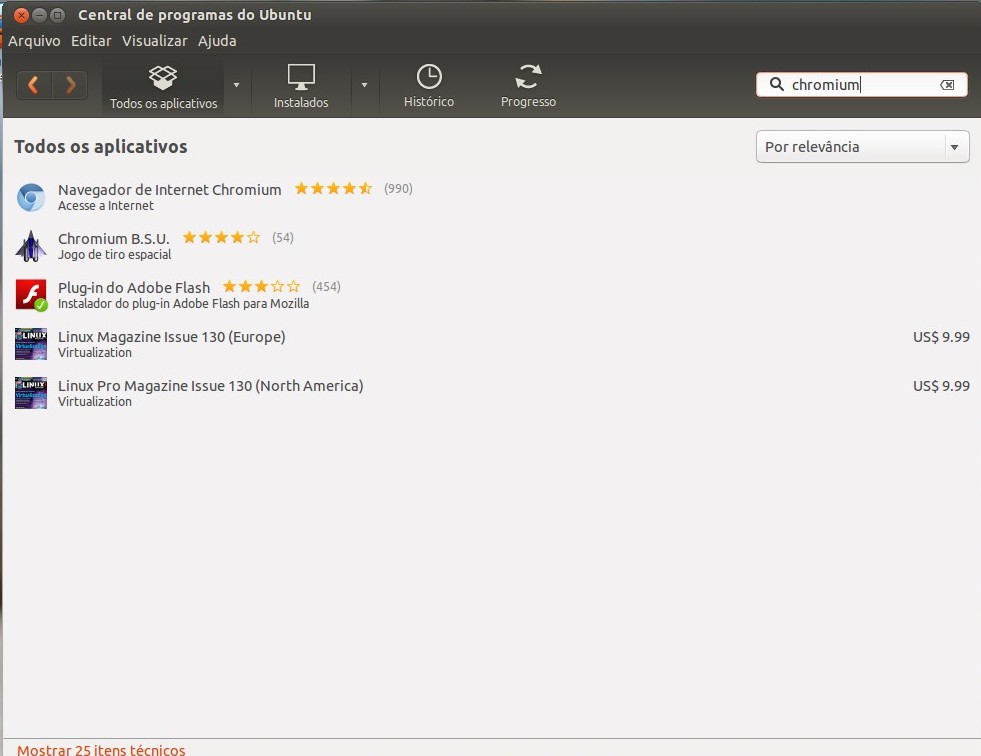The width and height of the screenshot is (981, 756).
Task: Click the Adobe Flash plug-in icon
Action: click(x=31, y=295)
